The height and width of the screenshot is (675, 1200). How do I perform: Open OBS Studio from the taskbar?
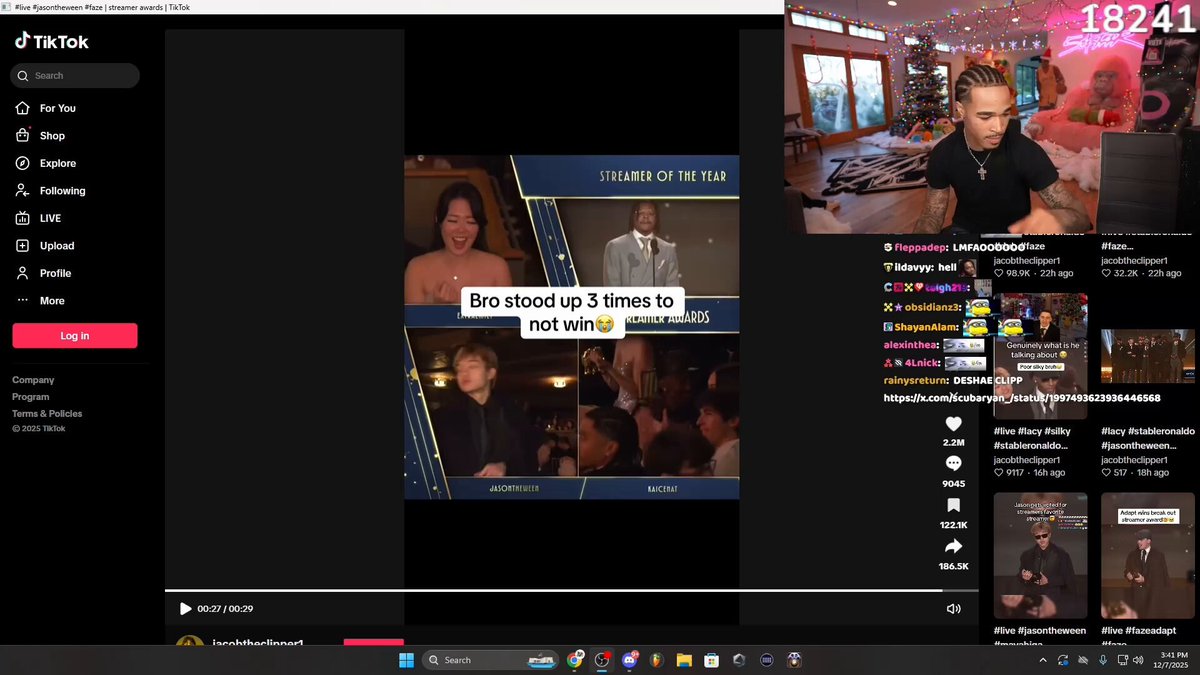(602, 660)
